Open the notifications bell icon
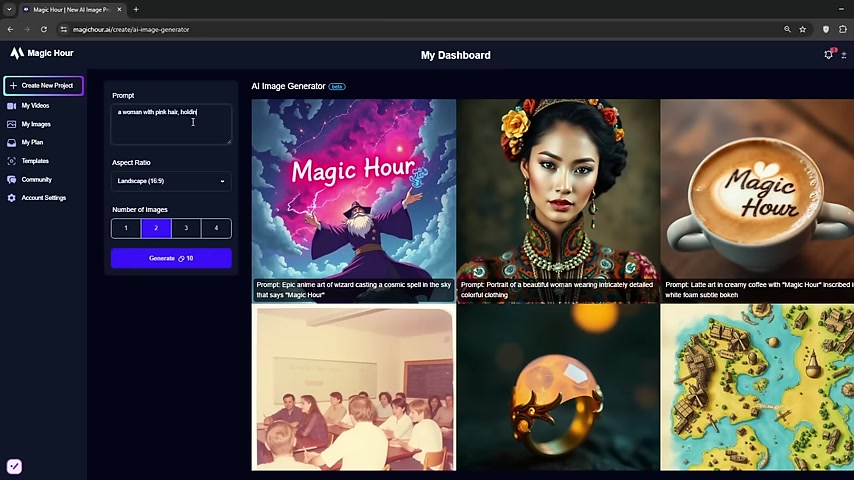854x480 pixels. coord(828,54)
